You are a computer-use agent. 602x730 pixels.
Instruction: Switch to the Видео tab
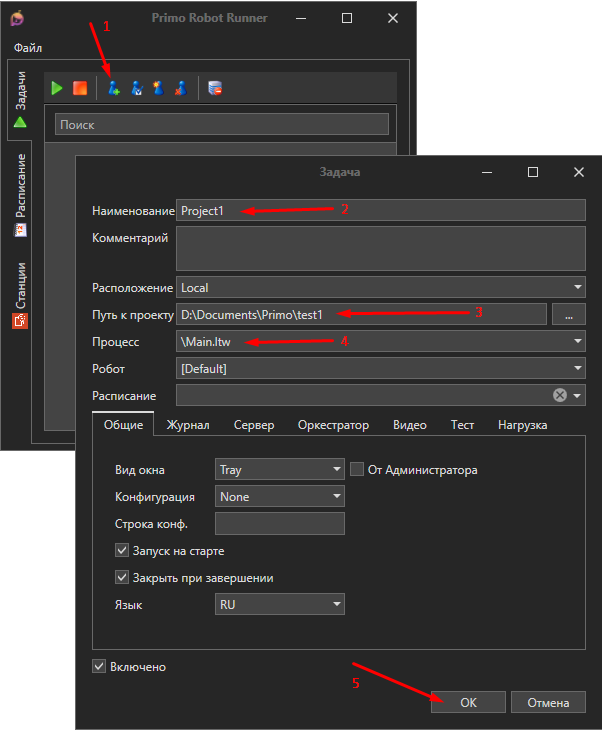(410, 425)
